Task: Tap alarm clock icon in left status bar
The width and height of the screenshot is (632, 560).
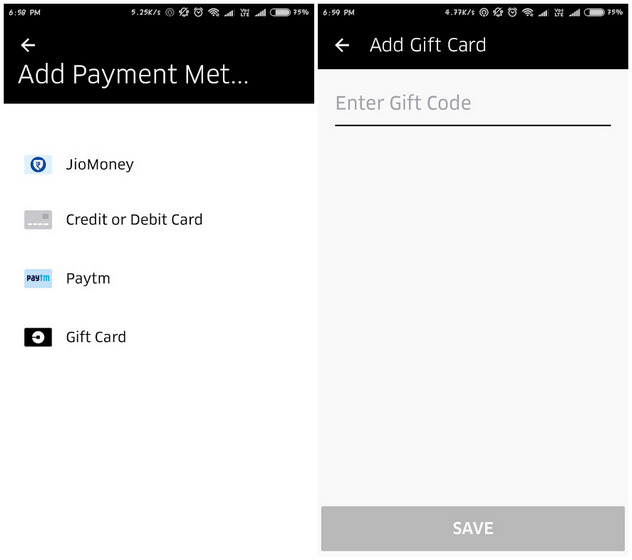Action: click(198, 12)
